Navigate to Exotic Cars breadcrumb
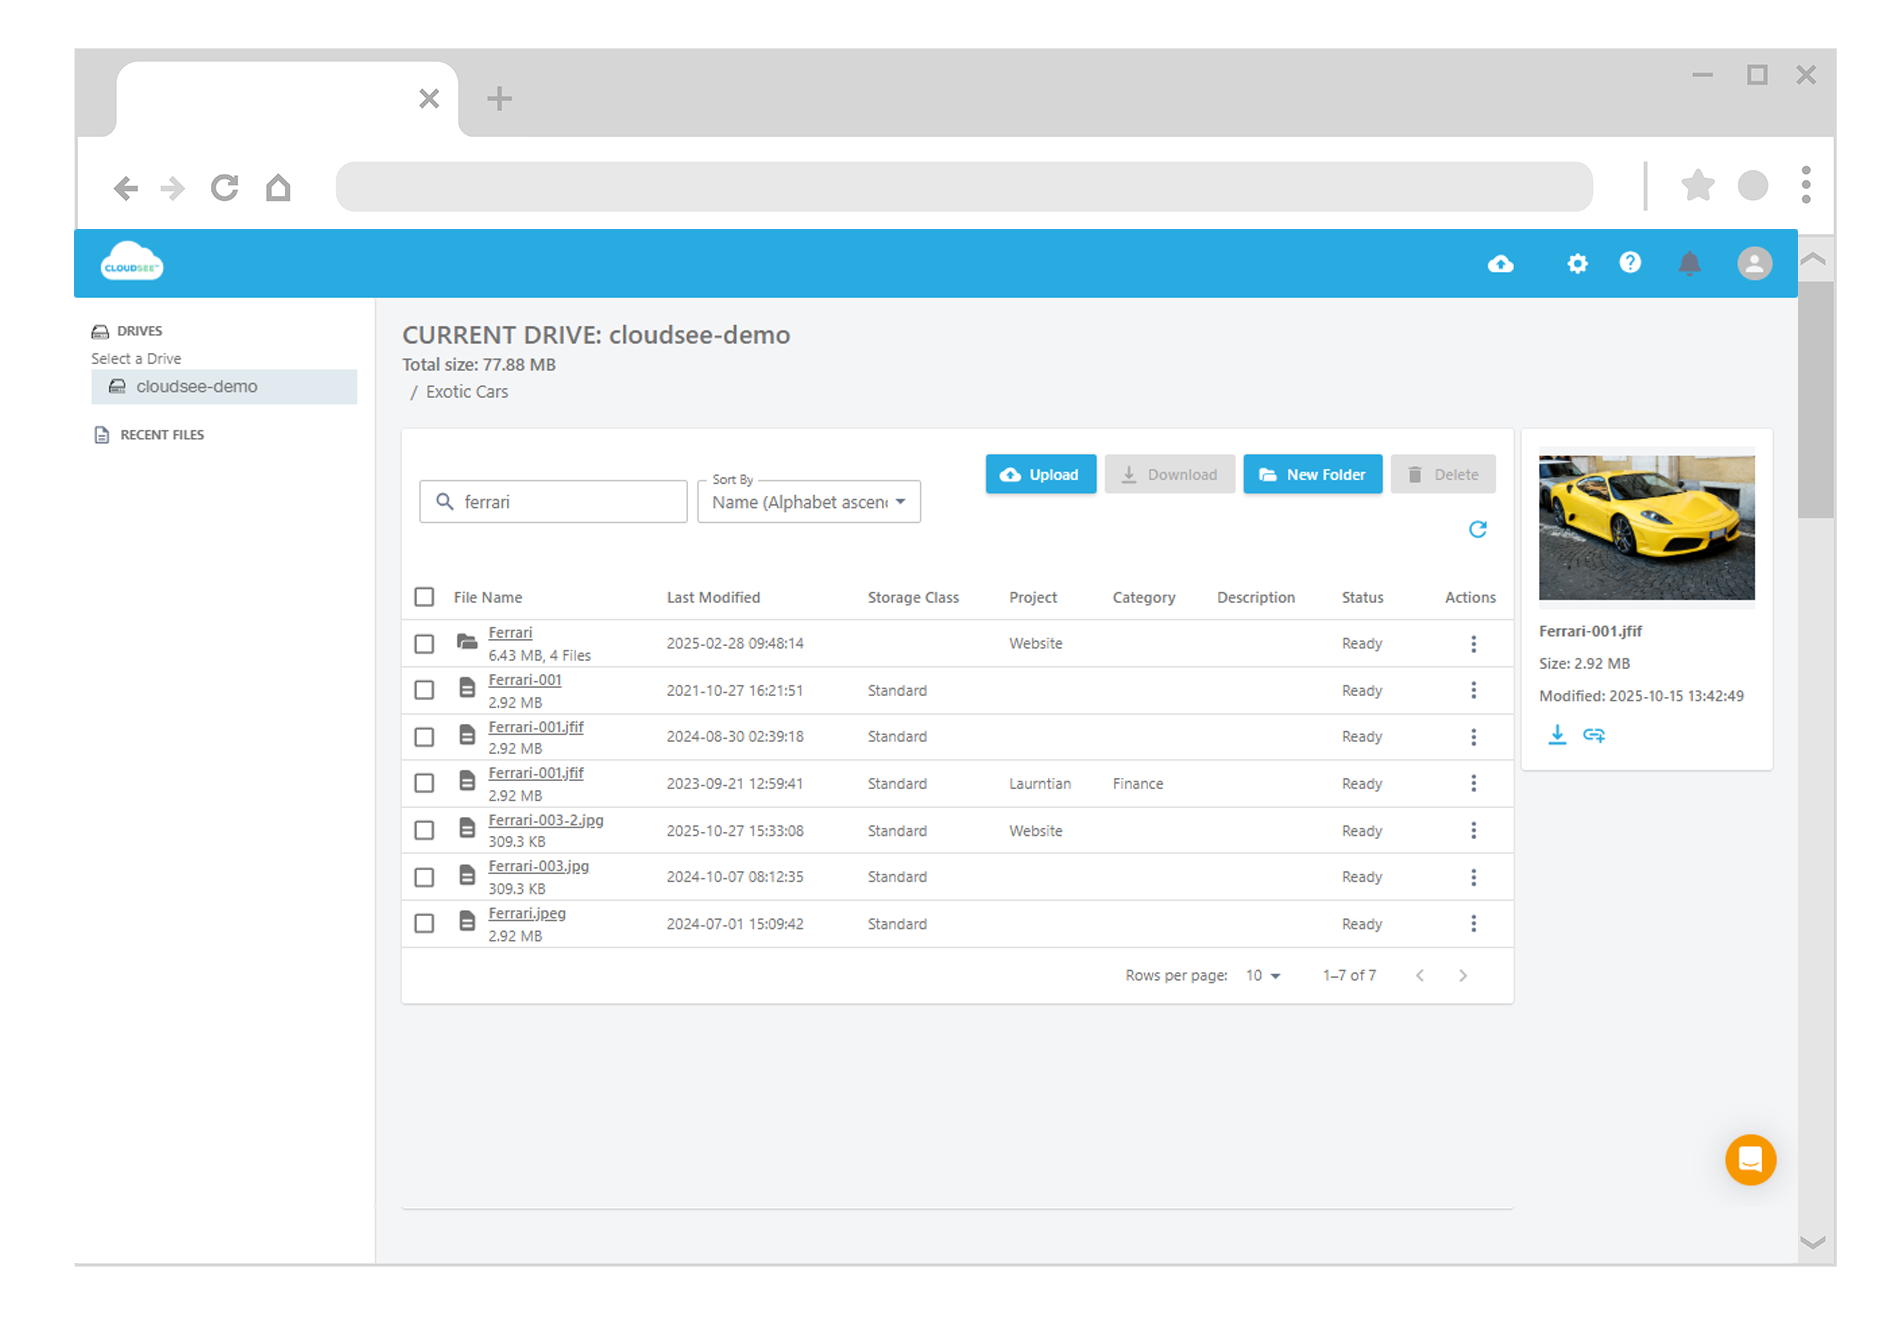Viewport: 1900px width, 1343px height. point(467,392)
